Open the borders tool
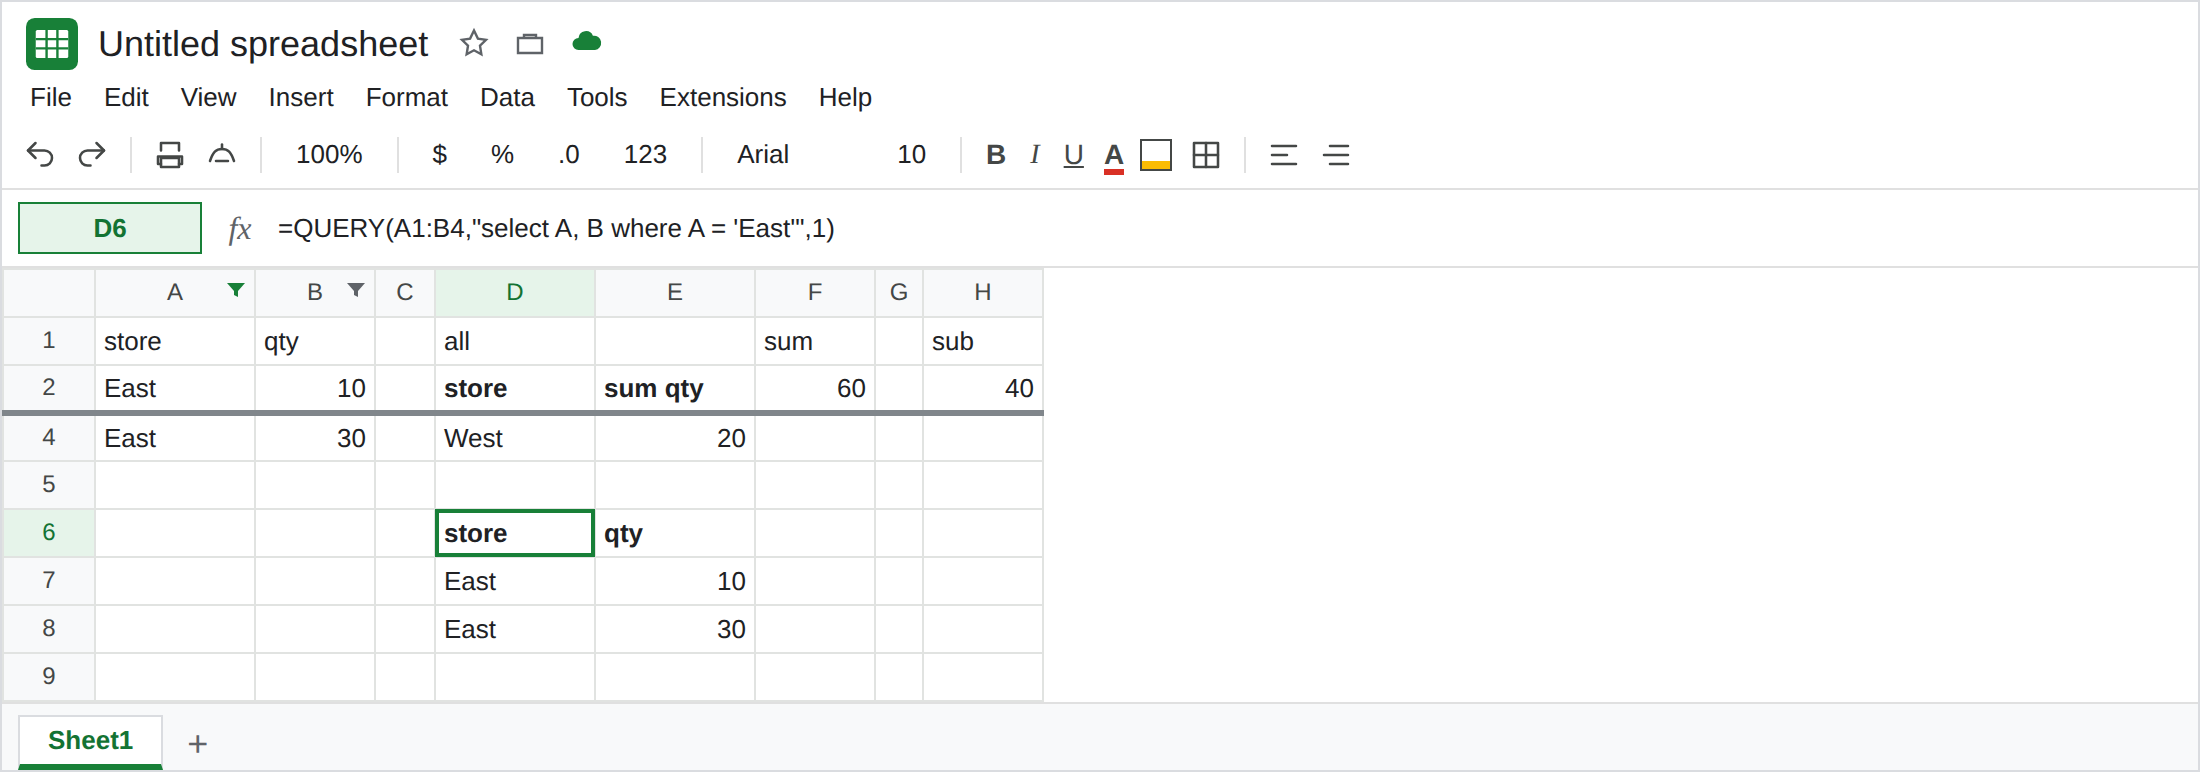 1206,155
